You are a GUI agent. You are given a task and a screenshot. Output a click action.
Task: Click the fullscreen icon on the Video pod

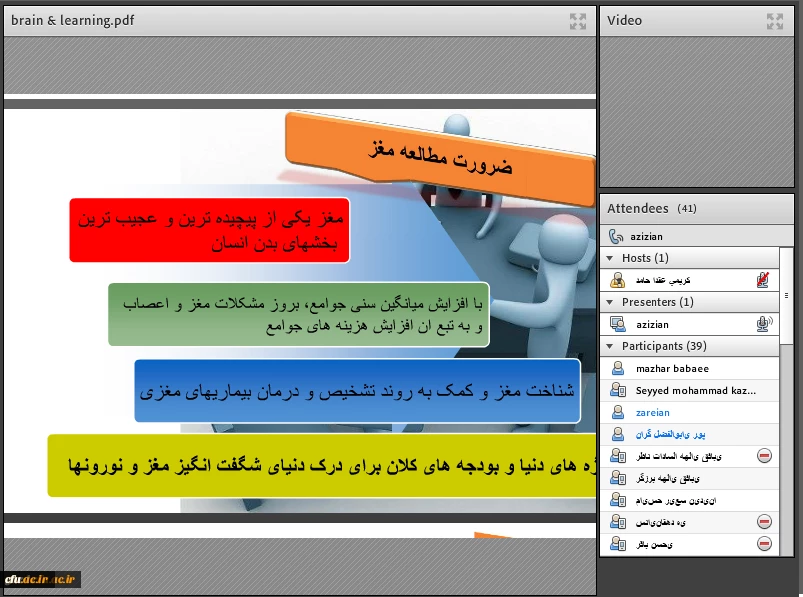[x=777, y=20]
